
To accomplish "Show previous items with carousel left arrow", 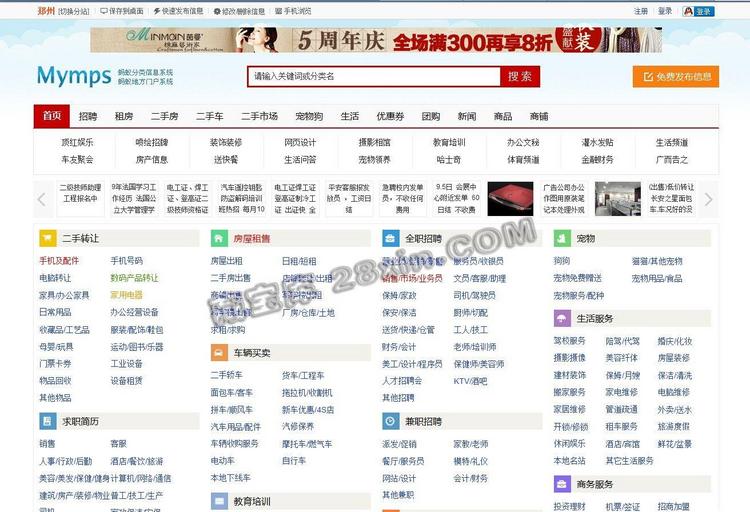I will pyautogui.click(x=42, y=199).
